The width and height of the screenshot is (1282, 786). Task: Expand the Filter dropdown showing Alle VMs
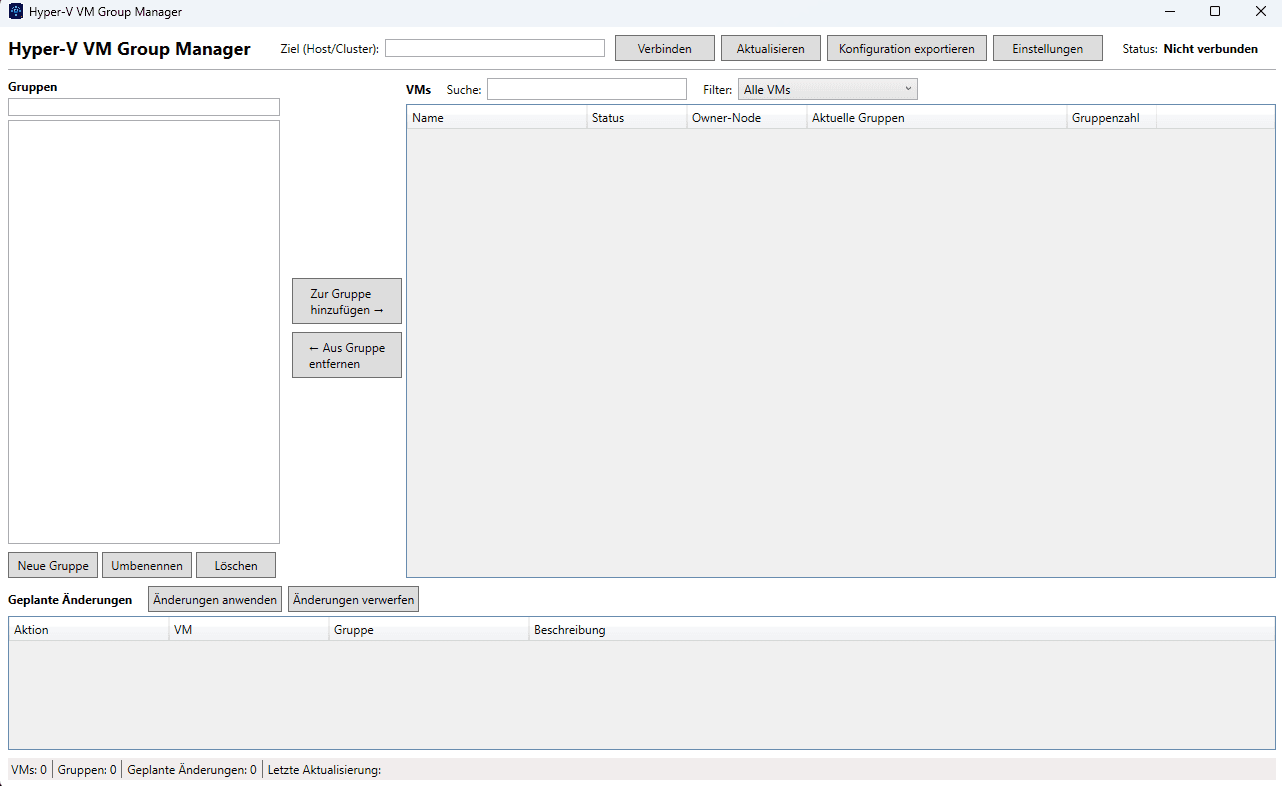pos(828,89)
